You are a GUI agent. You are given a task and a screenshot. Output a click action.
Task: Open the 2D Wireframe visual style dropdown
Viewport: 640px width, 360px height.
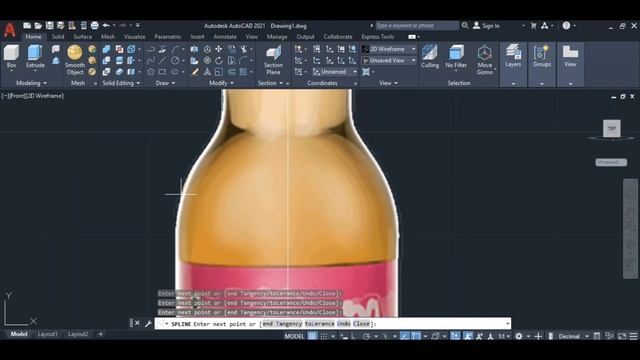(389, 49)
